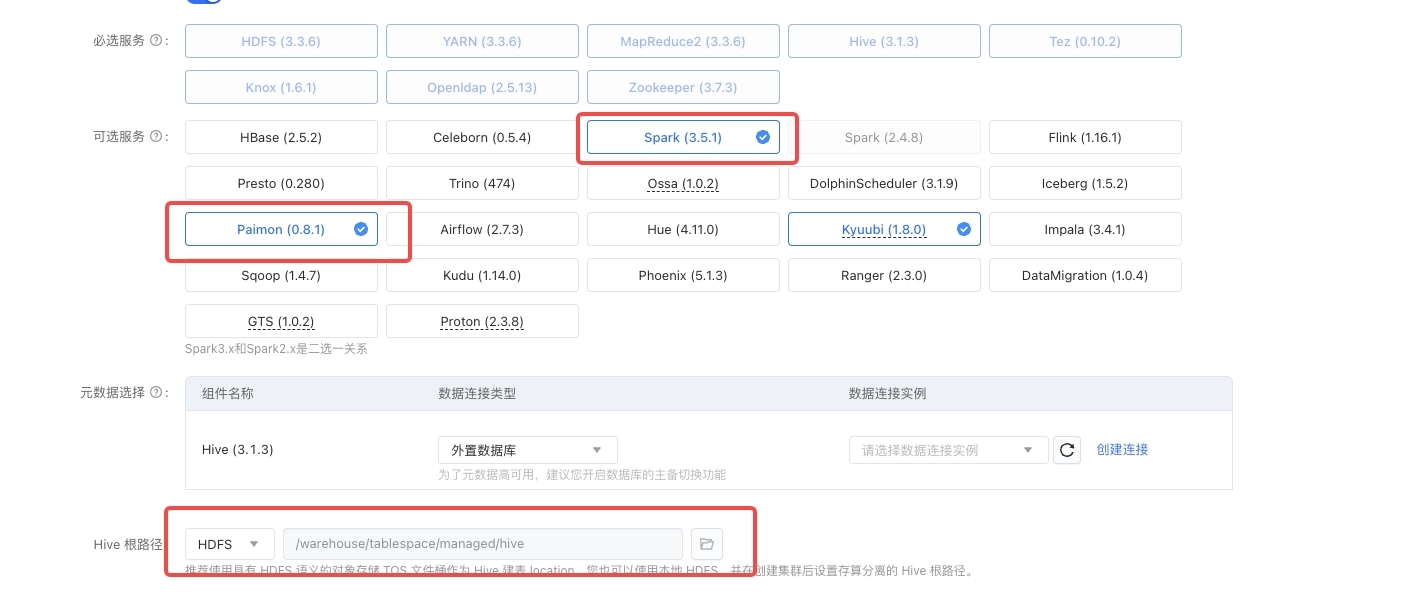Enable the Presto (0.280) service
This screenshot has height=614, width=1418.
pos(281,183)
